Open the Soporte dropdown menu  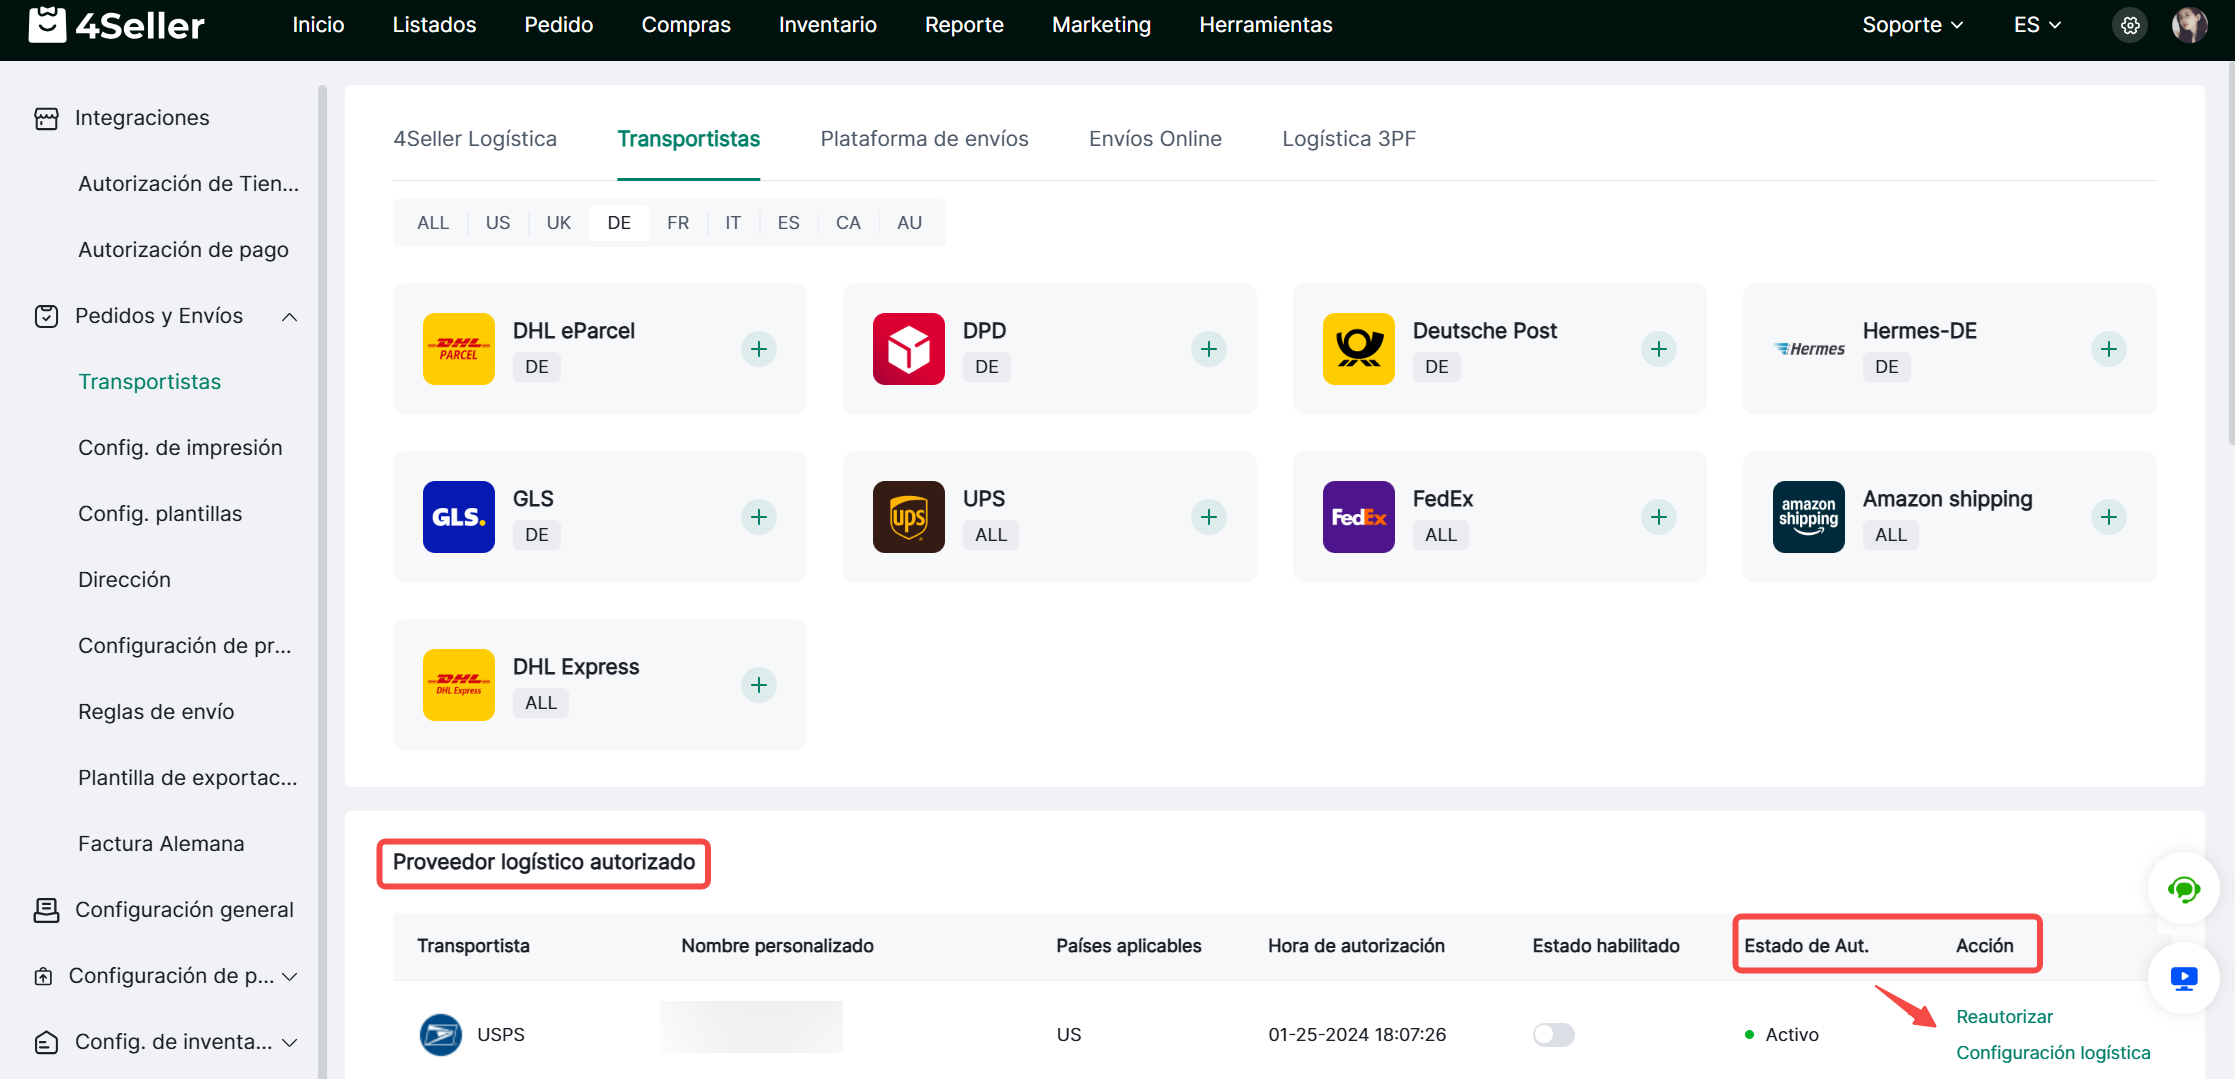[x=1912, y=25]
